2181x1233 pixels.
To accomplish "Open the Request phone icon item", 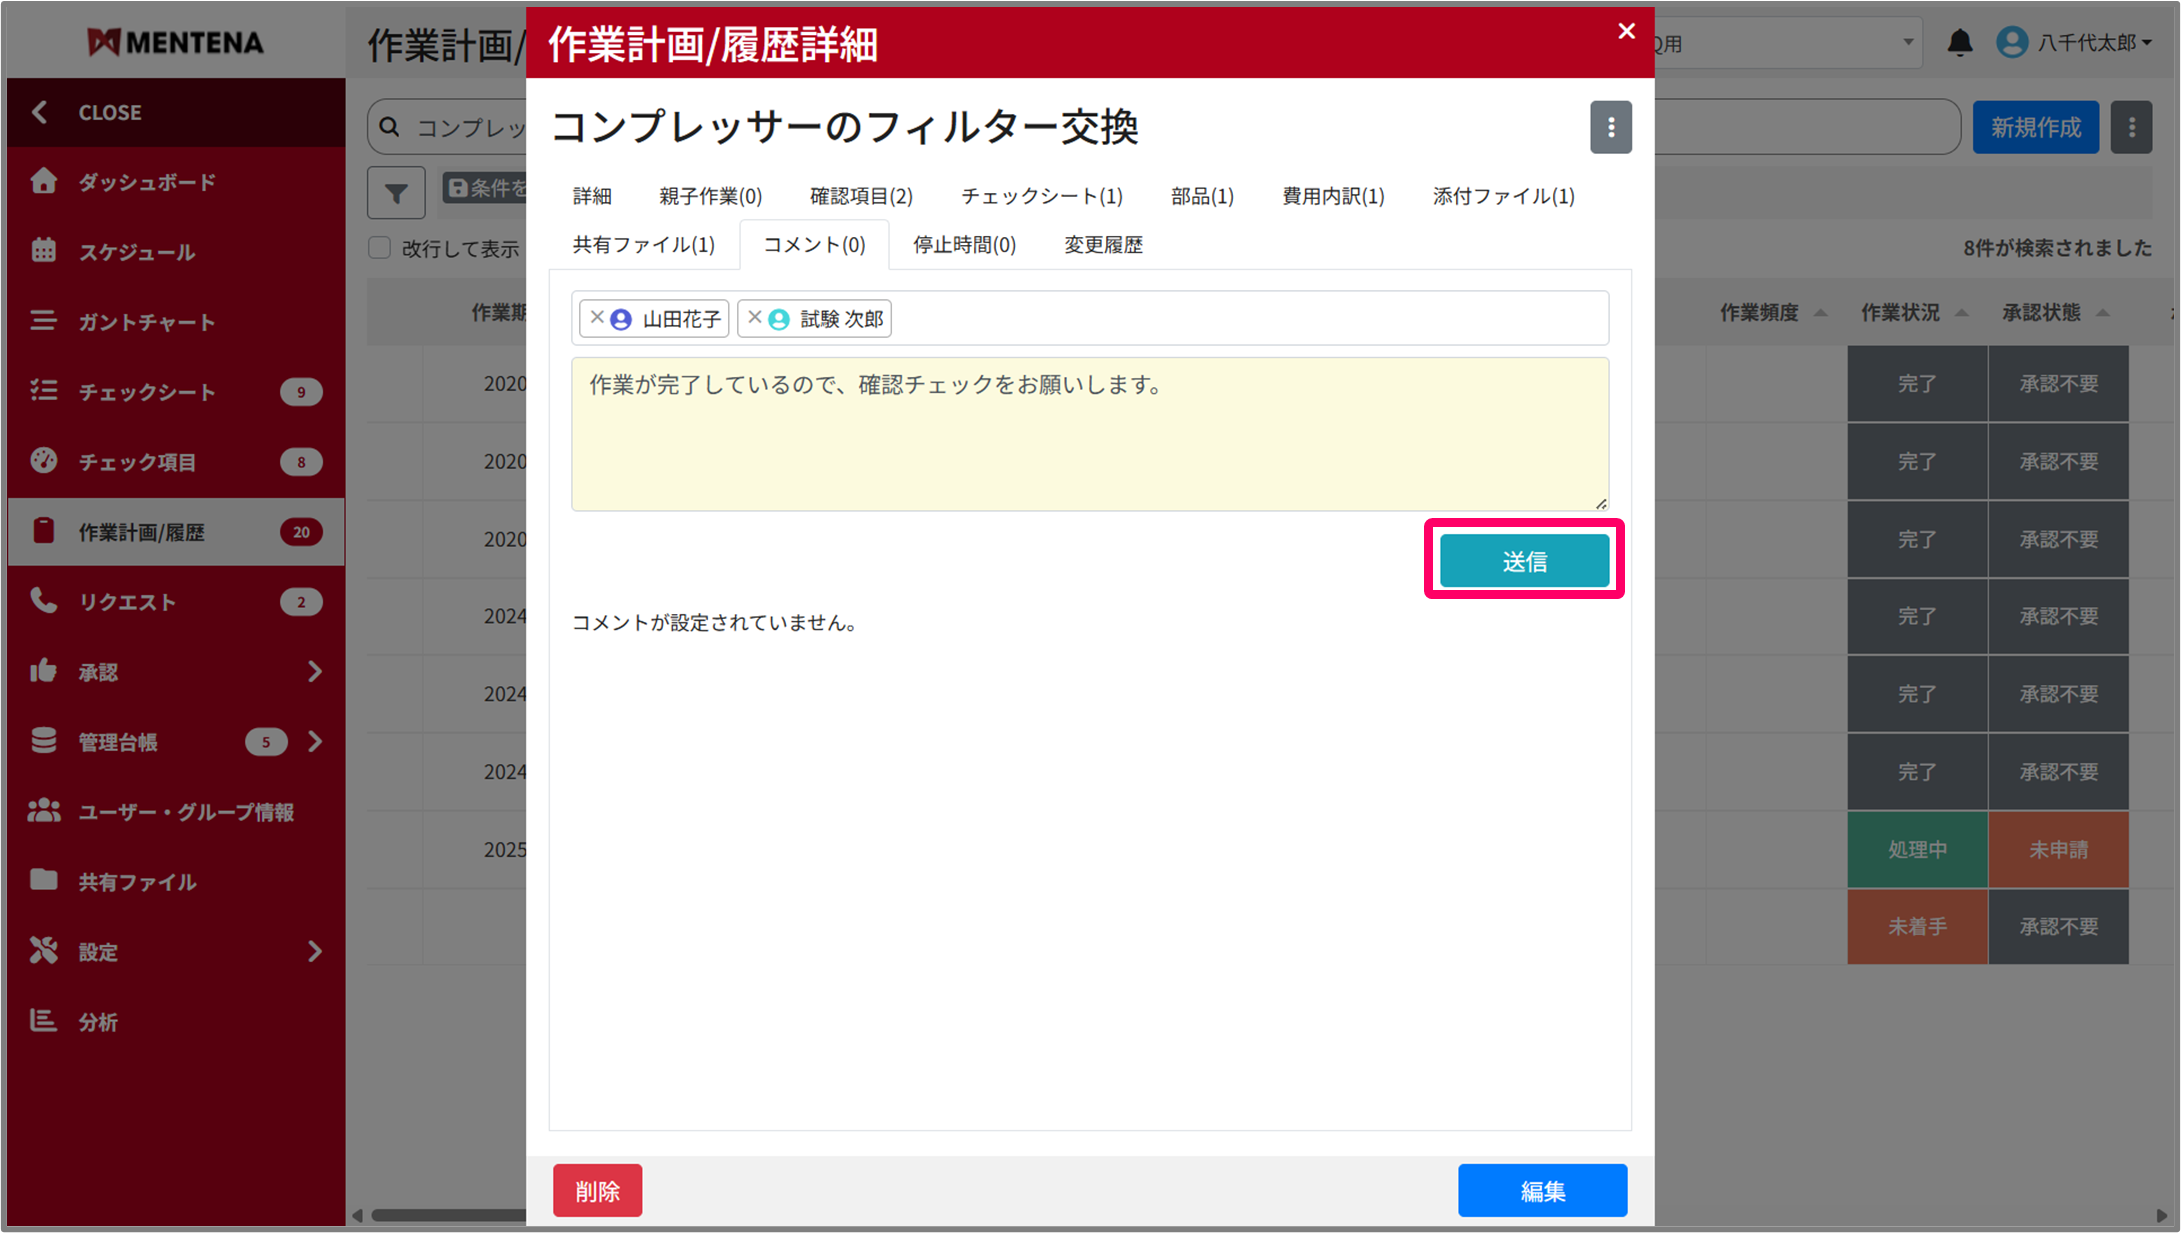I will pos(44,601).
